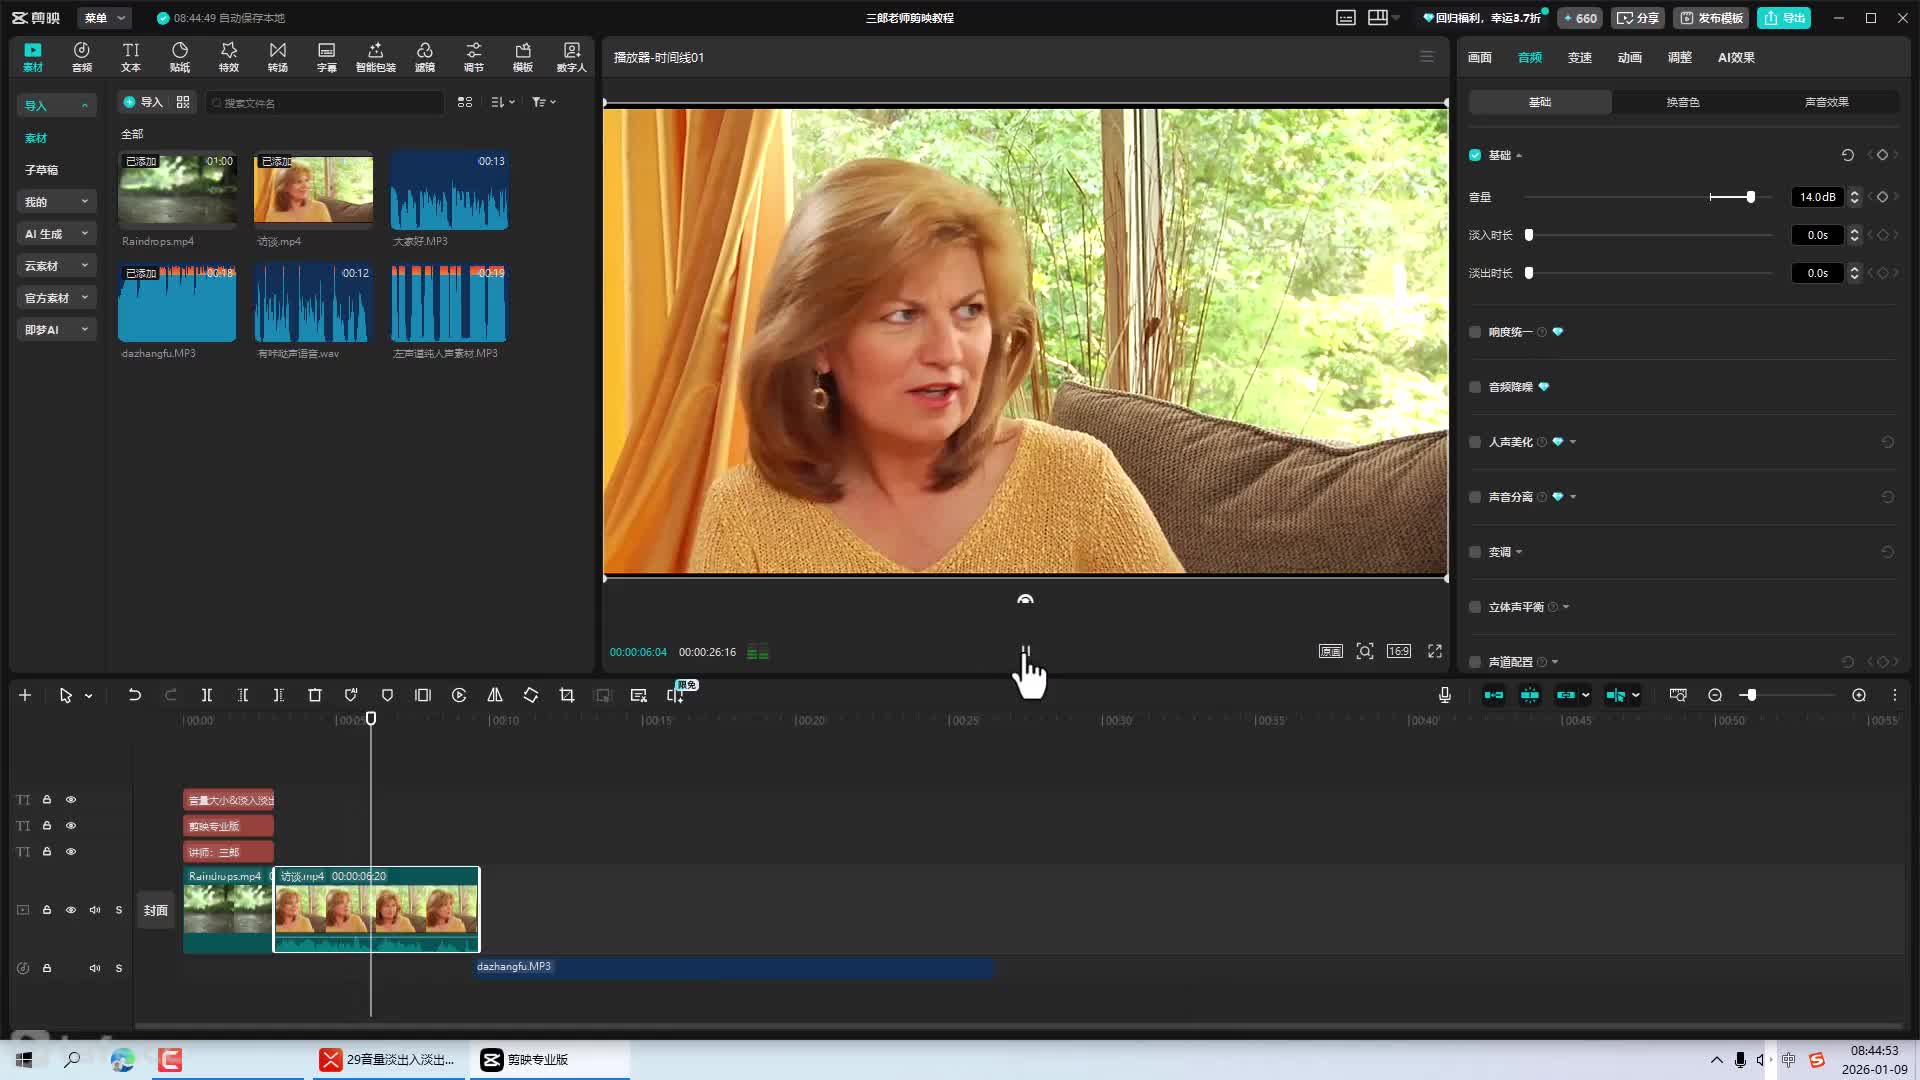Click the delete clip toolbar icon
The height and width of the screenshot is (1080, 1920).
pyautogui.click(x=315, y=695)
